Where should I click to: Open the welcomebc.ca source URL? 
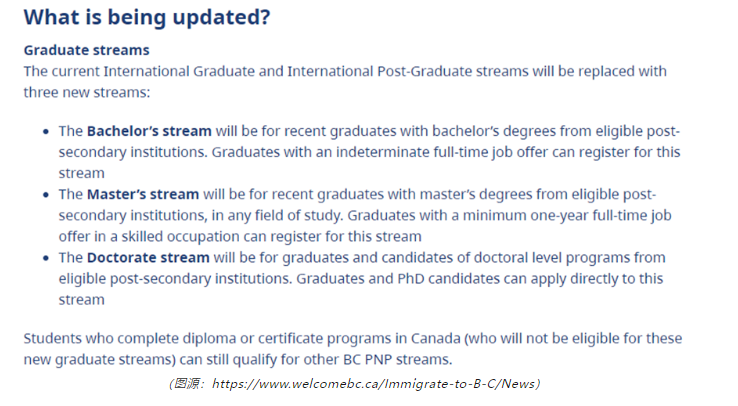pyautogui.click(x=373, y=384)
